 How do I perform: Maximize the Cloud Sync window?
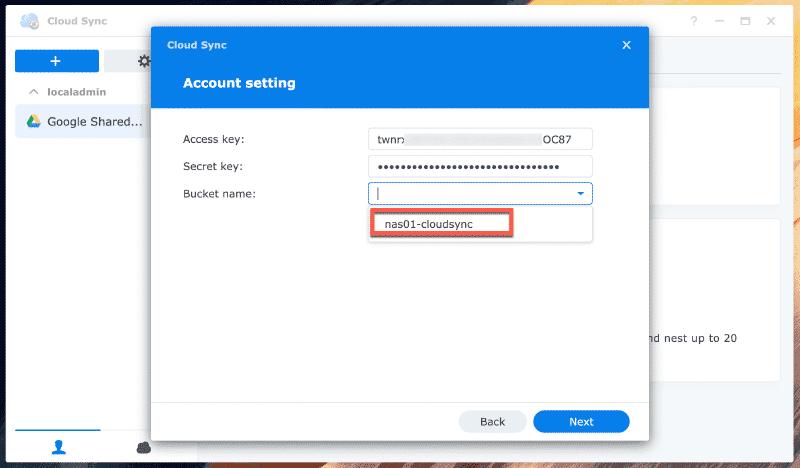pos(745,21)
